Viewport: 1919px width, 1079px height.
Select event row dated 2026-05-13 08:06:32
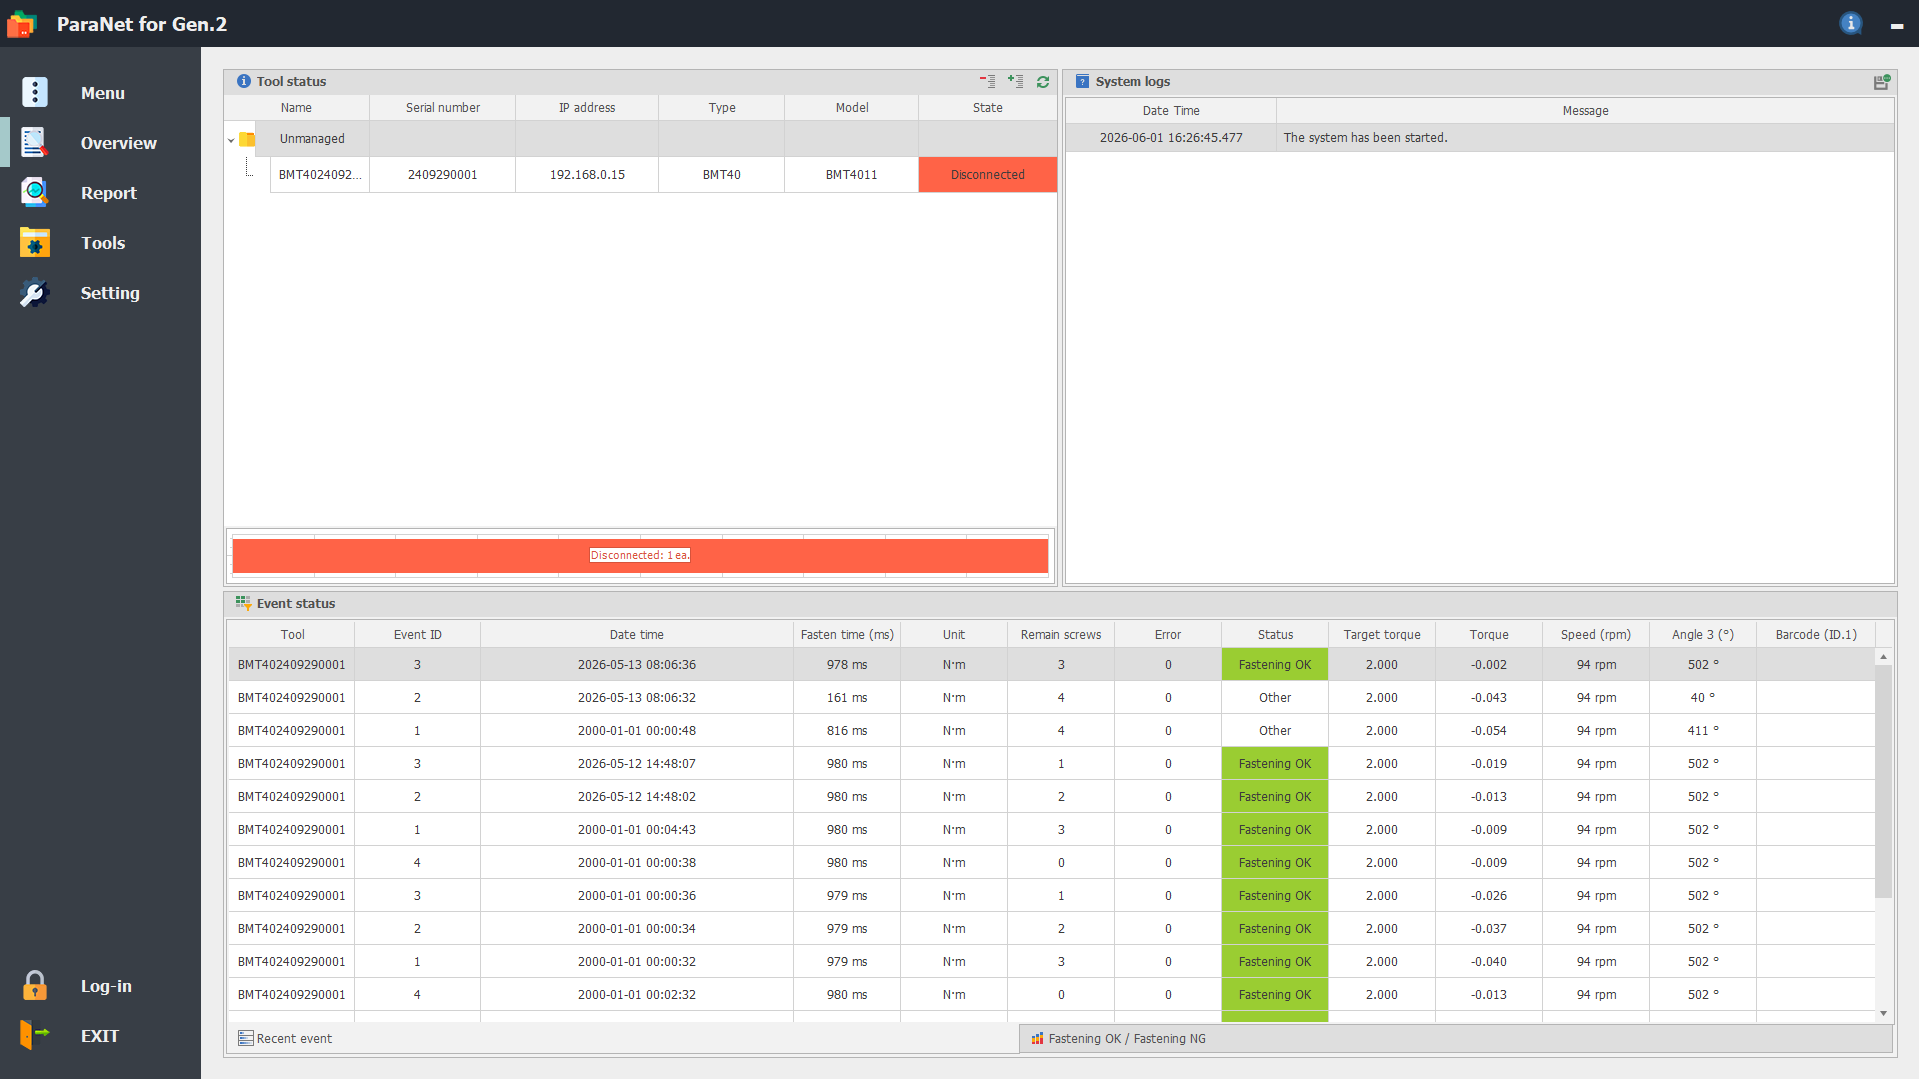(1051, 698)
